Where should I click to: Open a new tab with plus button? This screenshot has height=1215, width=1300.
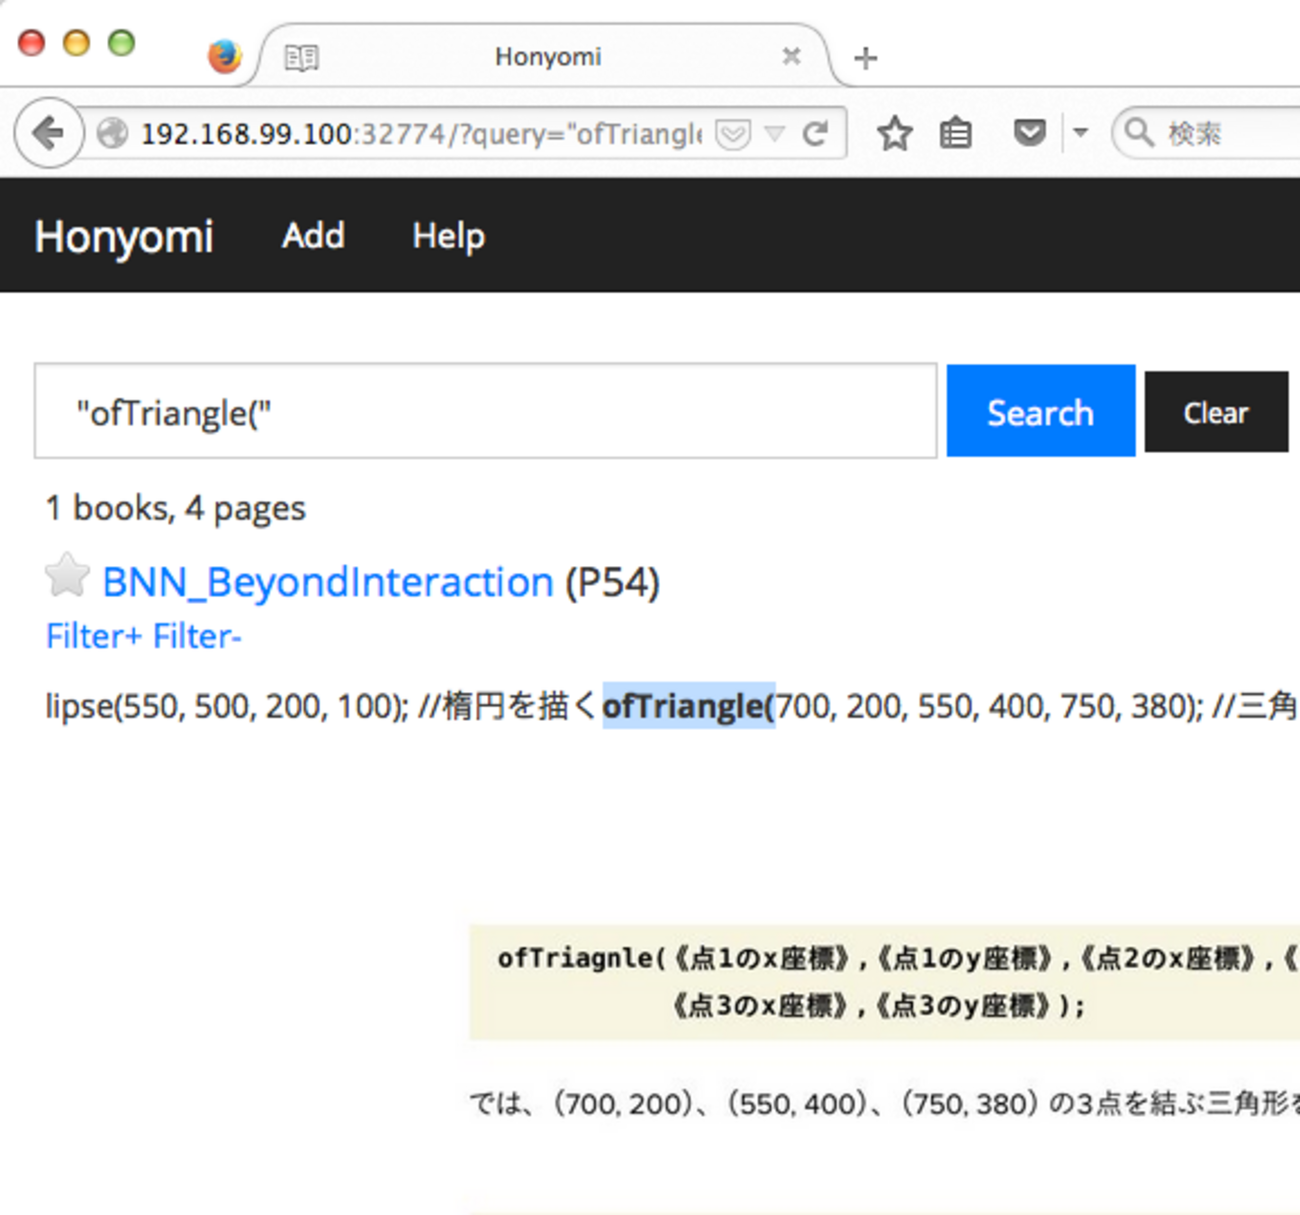tap(866, 58)
